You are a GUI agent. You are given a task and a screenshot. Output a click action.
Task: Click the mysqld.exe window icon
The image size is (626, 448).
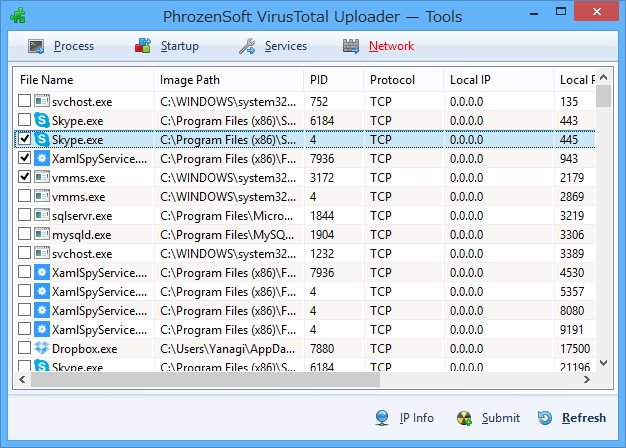pyautogui.click(x=42, y=234)
